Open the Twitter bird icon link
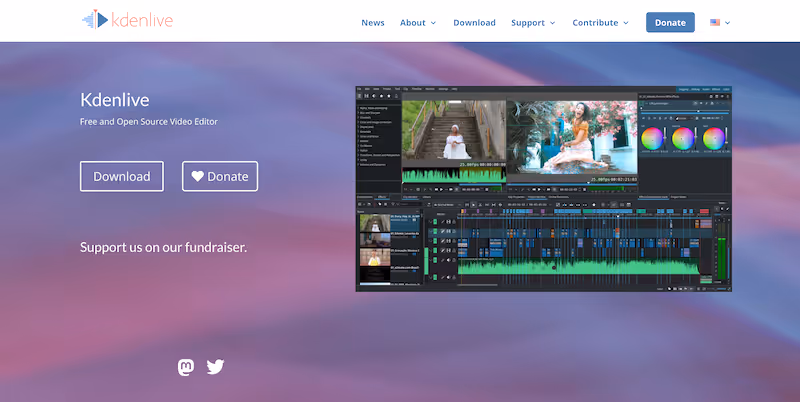The image size is (800, 402). coord(215,367)
